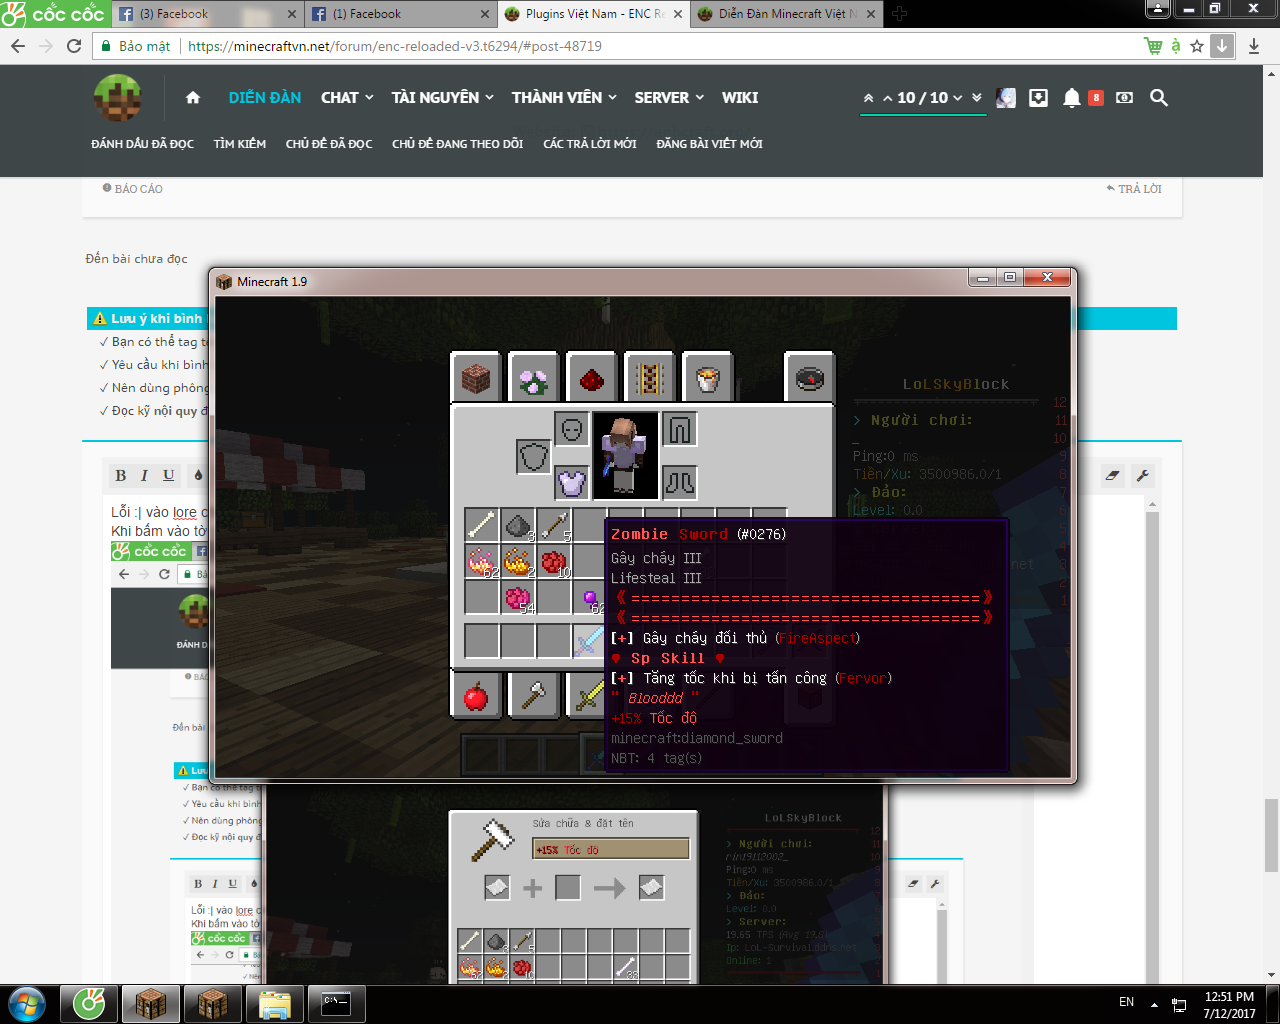Click the TRẢ LỜI reply link
This screenshot has height=1024, width=1280.
[1134, 189]
